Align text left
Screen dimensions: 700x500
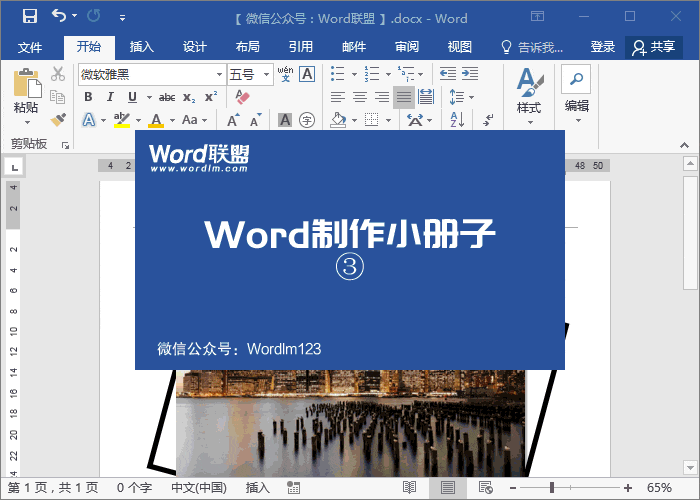pos(338,97)
